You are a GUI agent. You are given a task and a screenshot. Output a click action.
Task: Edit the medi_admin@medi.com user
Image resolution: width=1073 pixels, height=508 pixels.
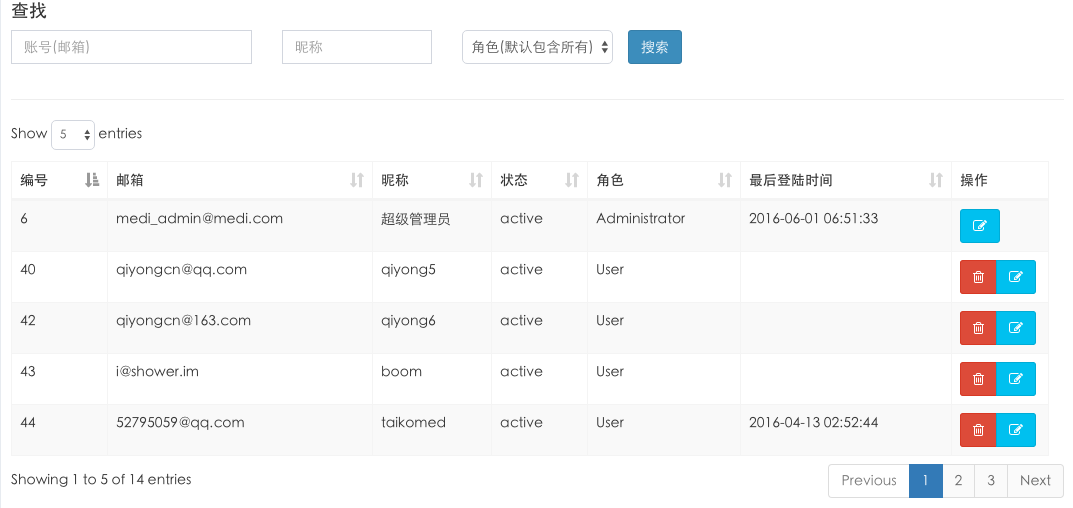point(979,226)
